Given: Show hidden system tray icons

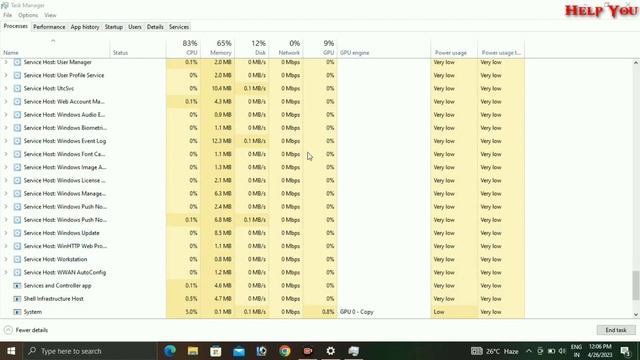Looking at the screenshot, I should (529, 351).
